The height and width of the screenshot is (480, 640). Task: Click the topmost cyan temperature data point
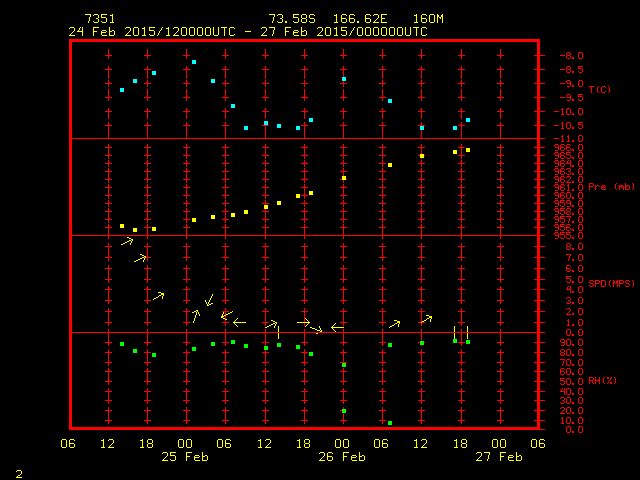tap(193, 62)
